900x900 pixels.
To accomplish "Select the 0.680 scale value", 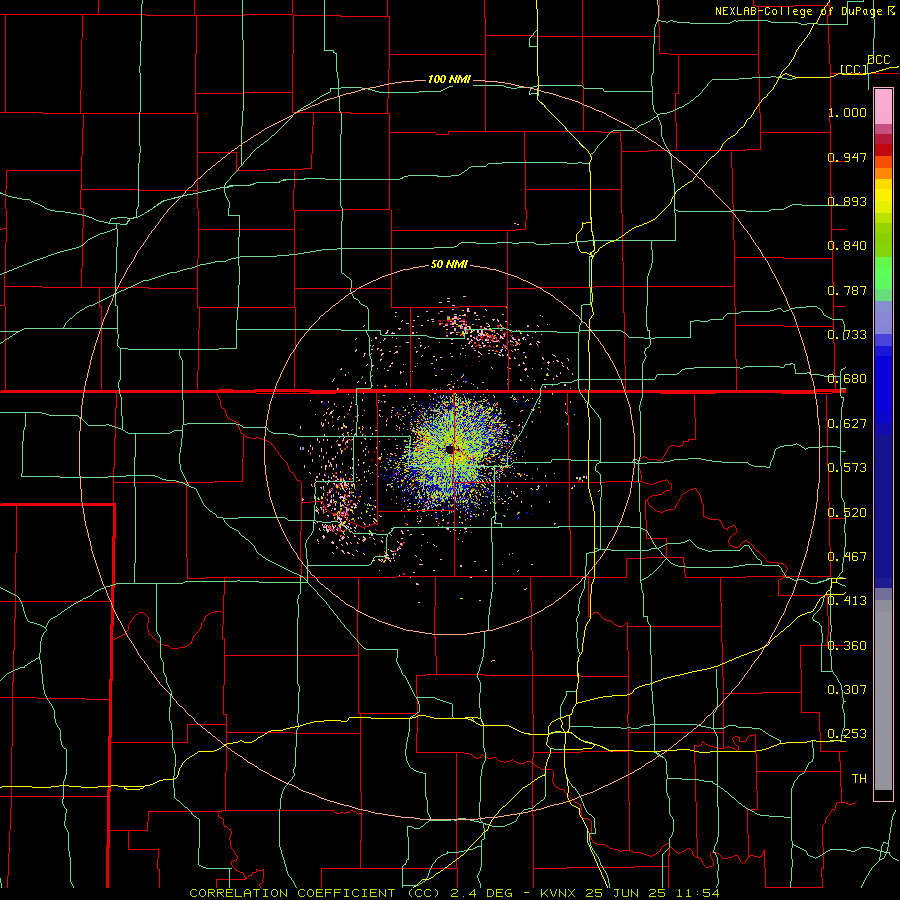I will [847, 379].
